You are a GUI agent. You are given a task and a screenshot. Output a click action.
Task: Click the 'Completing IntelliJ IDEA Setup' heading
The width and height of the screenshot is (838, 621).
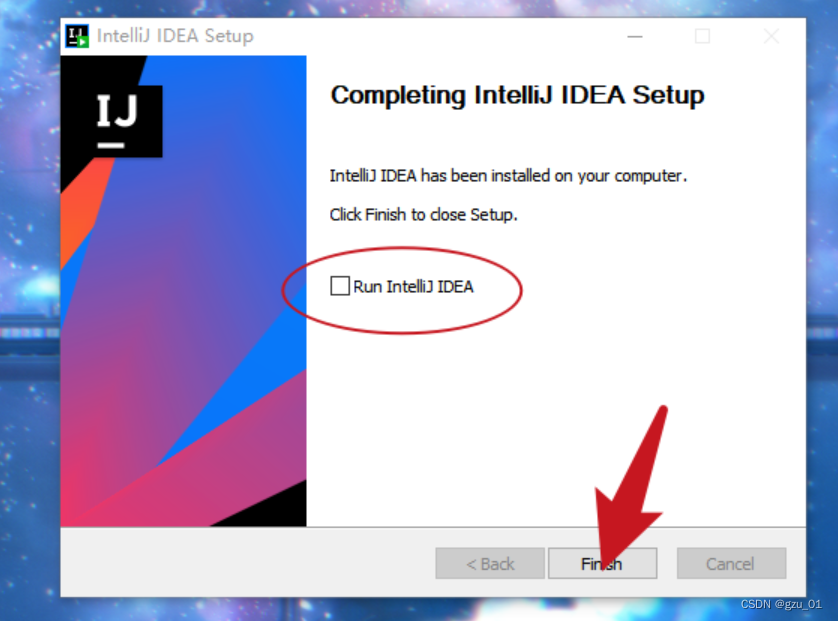click(517, 95)
